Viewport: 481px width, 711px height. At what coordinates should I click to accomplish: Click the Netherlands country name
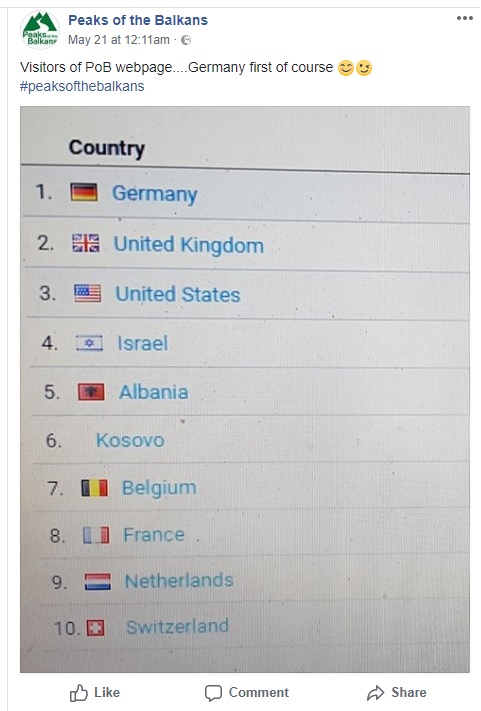click(179, 581)
